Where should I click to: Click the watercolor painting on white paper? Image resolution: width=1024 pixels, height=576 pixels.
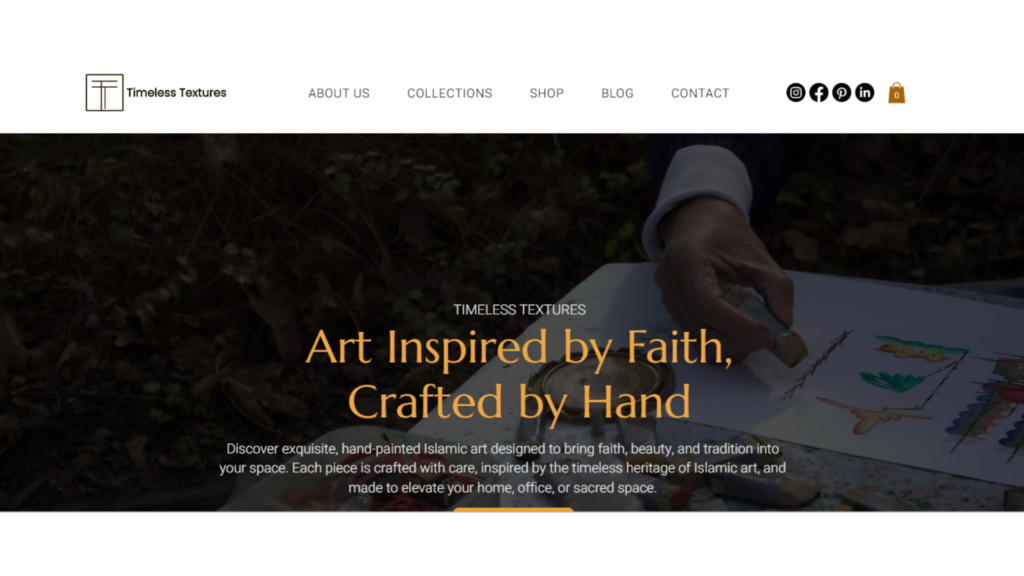(x=914, y=385)
